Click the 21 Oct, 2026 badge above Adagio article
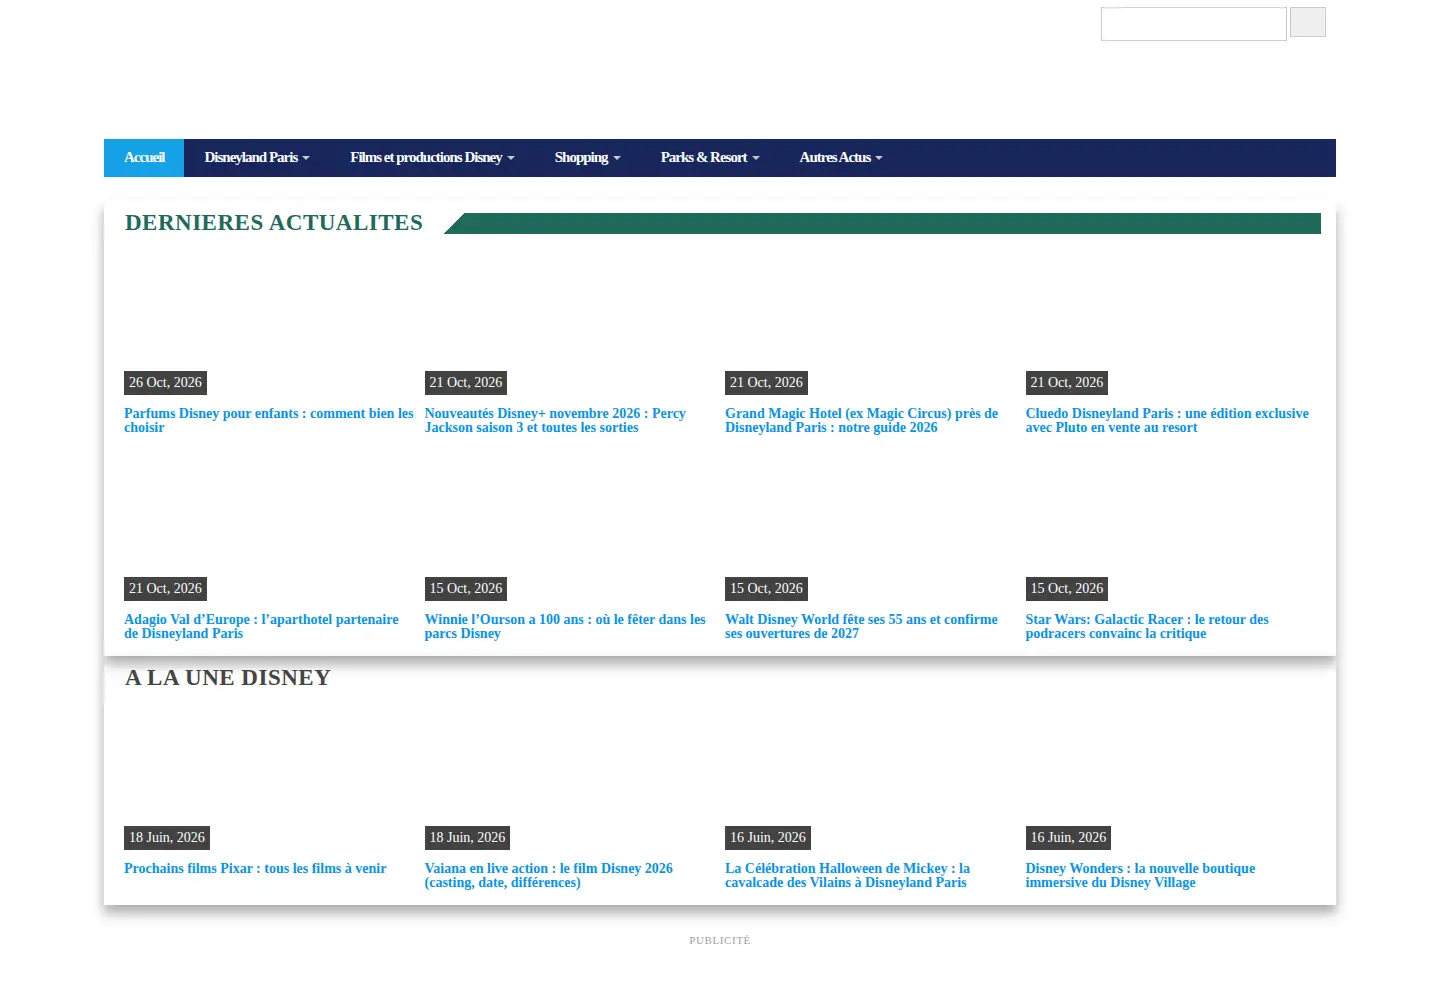The image size is (1440, 1000). [165, 589]
